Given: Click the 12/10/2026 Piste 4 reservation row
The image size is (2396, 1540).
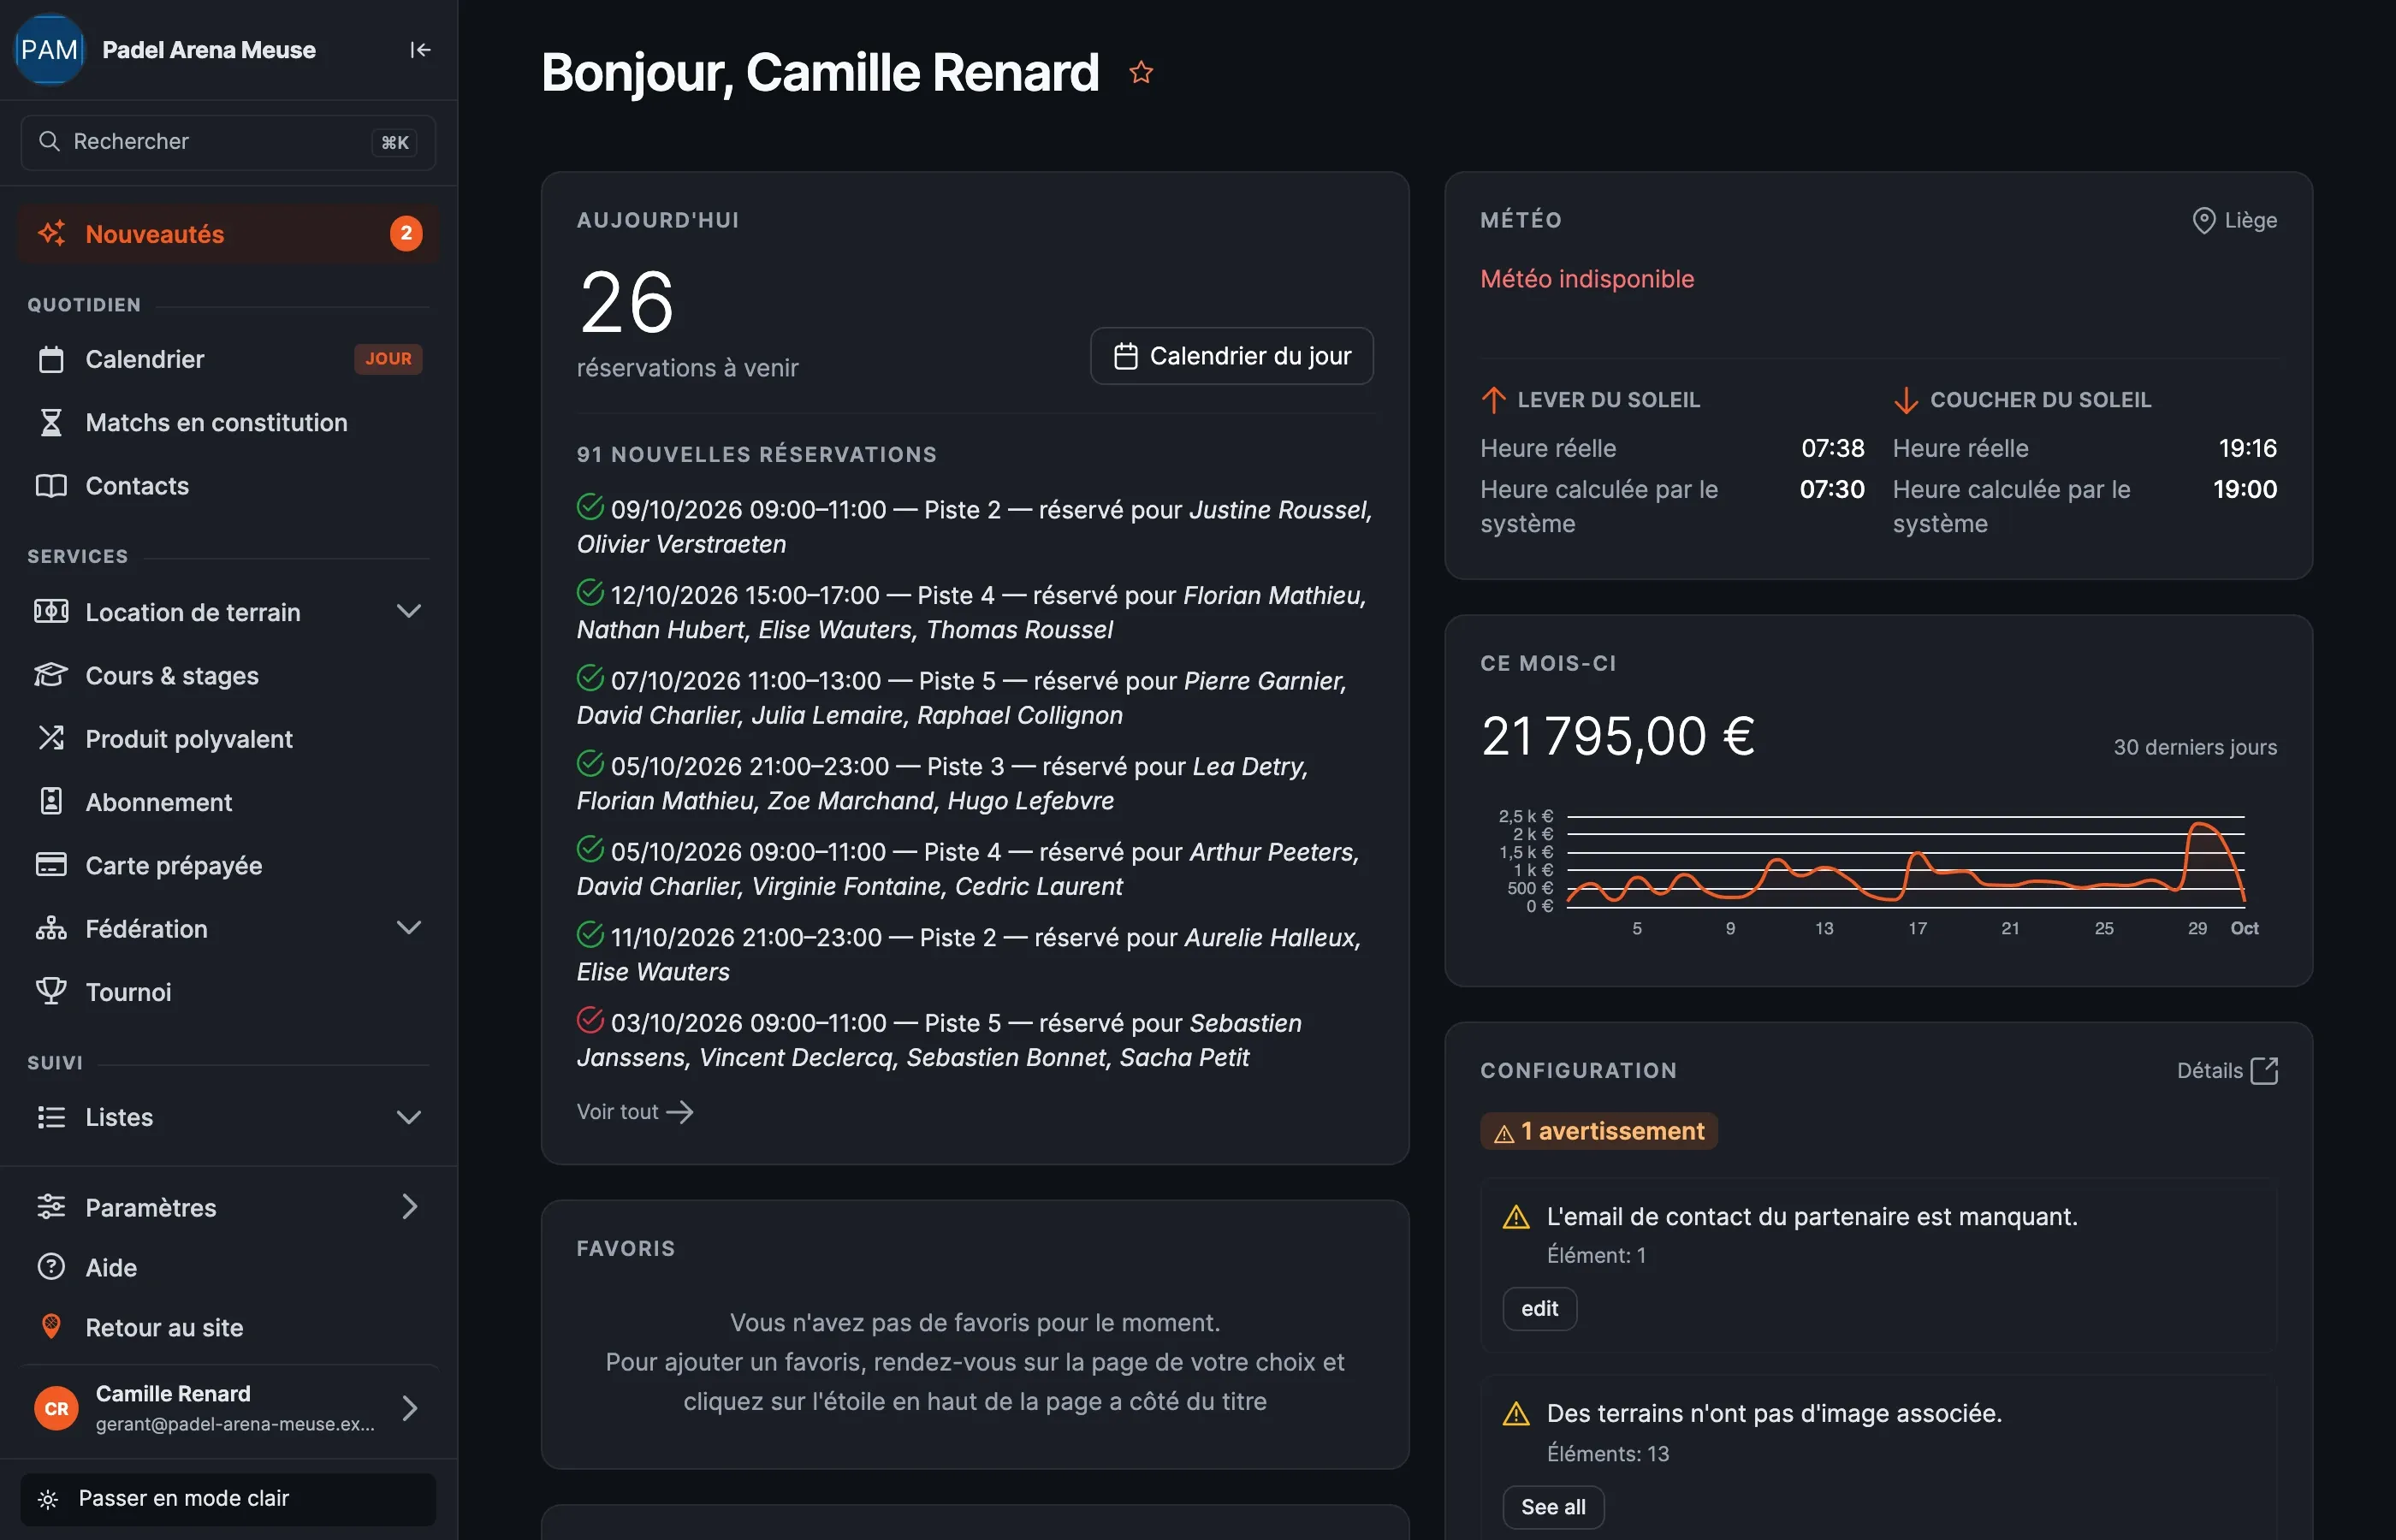Looking at the screenshot, I should click(x=975, y=612).
